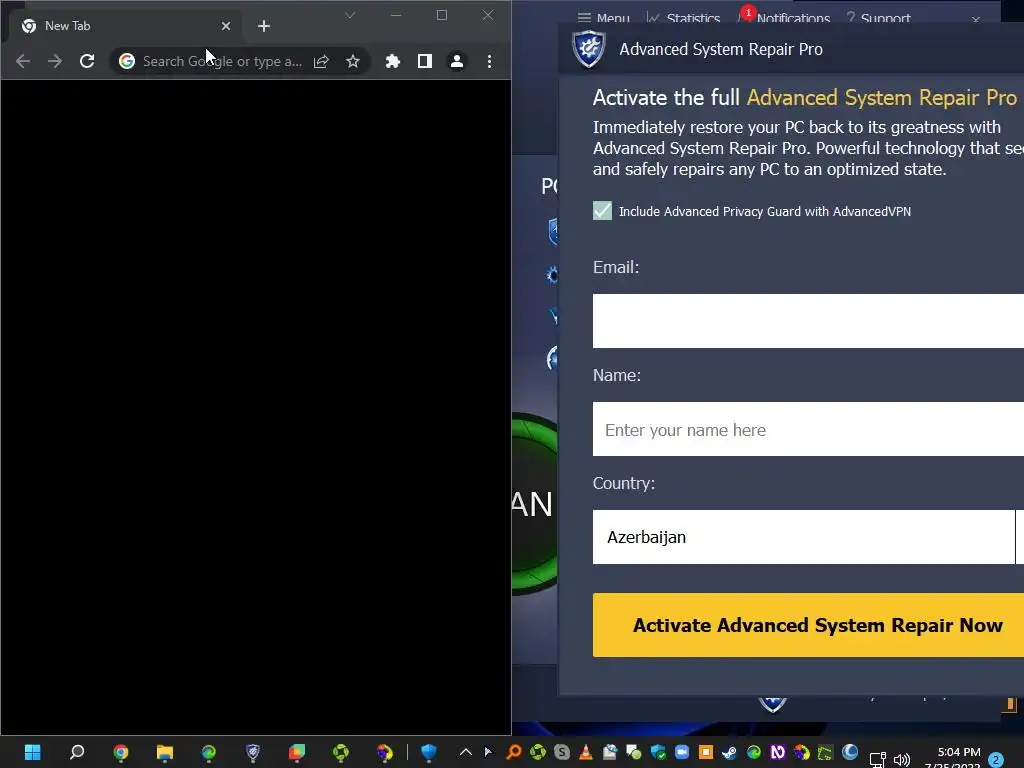Open Statistics in Advanced System Repair
The height and width of the screenshot is (768, 1024).
pyautogui.click(x=683, y=18)
